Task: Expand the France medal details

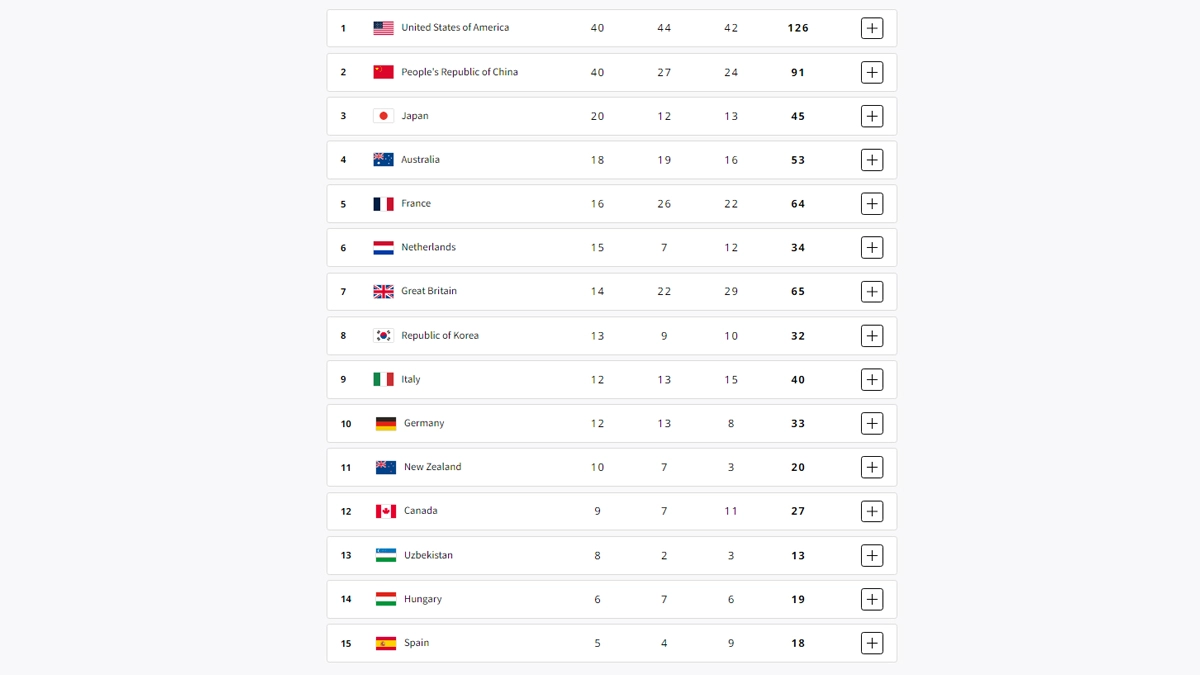Action: [872, 204]
